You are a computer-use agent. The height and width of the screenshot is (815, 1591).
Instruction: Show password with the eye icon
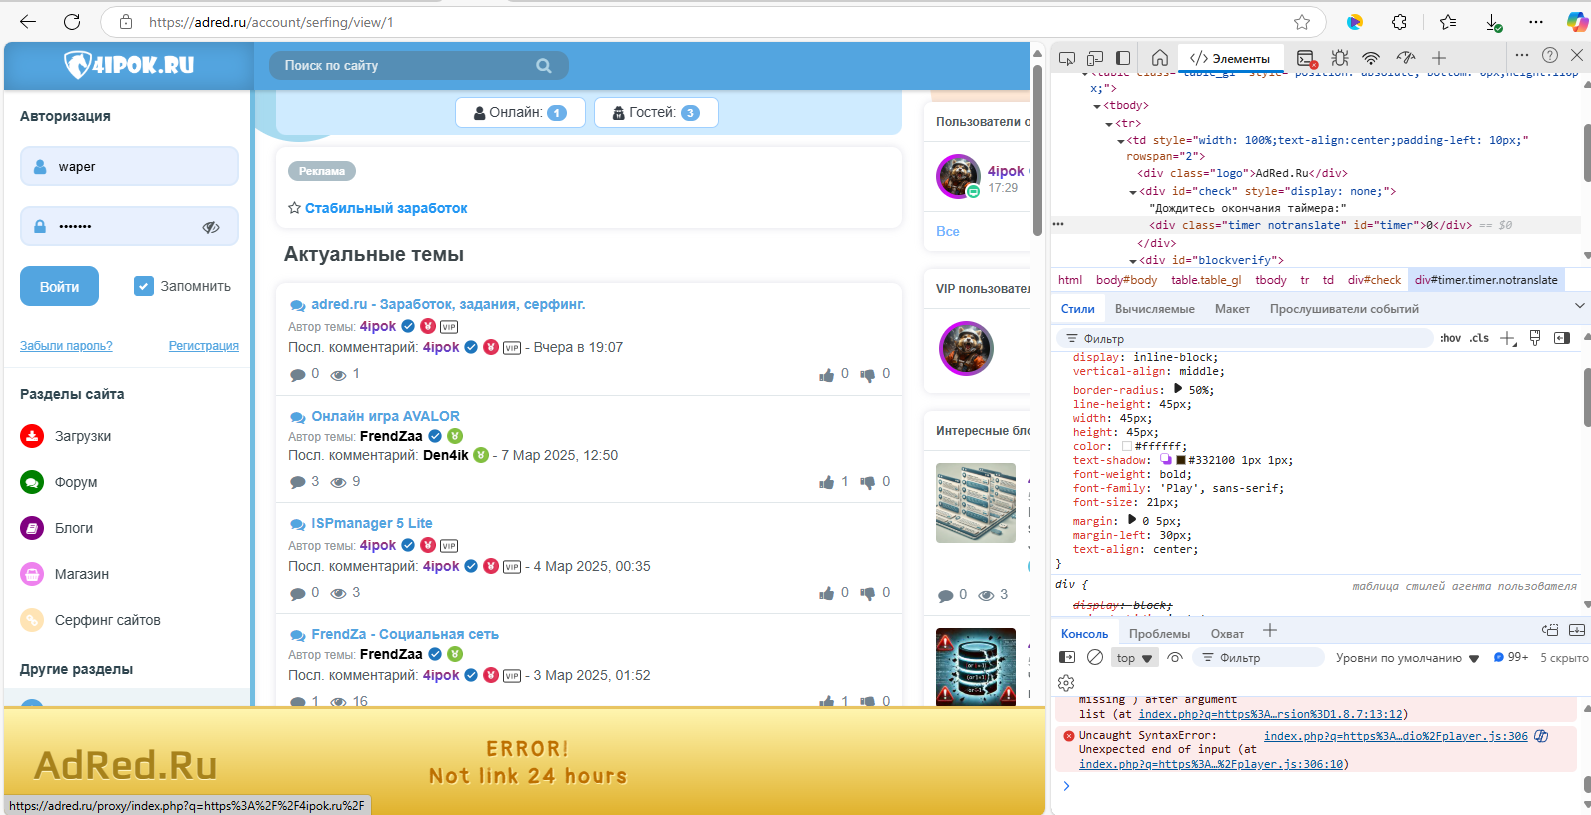[x=211, y=227]
